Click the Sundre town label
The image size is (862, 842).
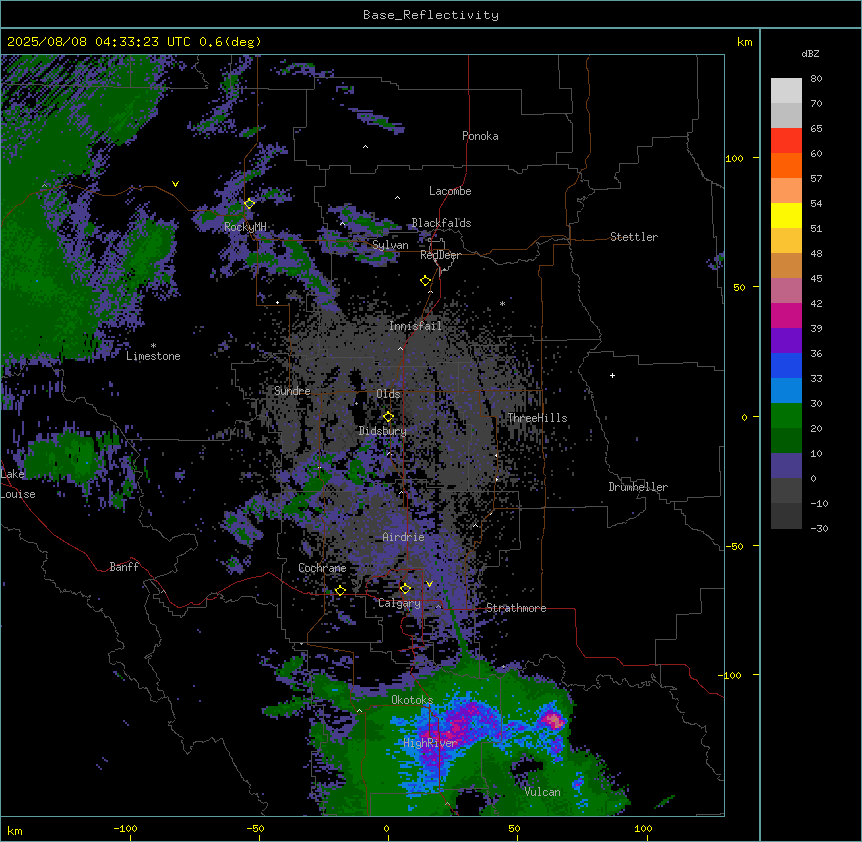coord(292,391)
